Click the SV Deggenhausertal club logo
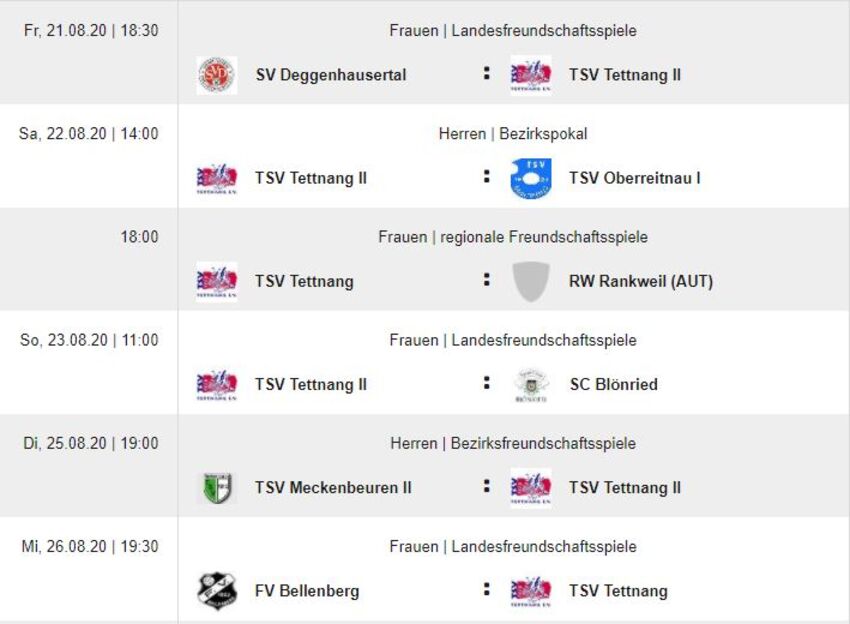The width and height of the screenshot is (850, 624). (217, 75)
